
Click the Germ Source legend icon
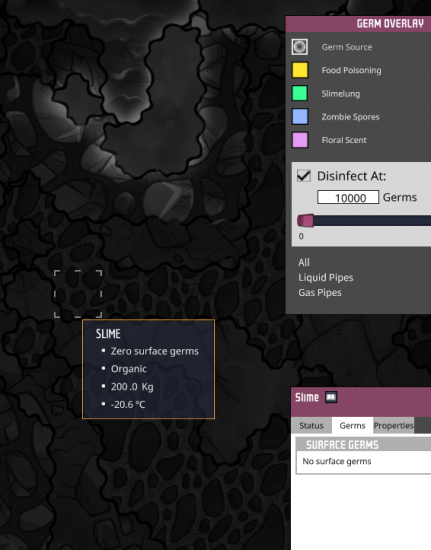coord(300,47)
